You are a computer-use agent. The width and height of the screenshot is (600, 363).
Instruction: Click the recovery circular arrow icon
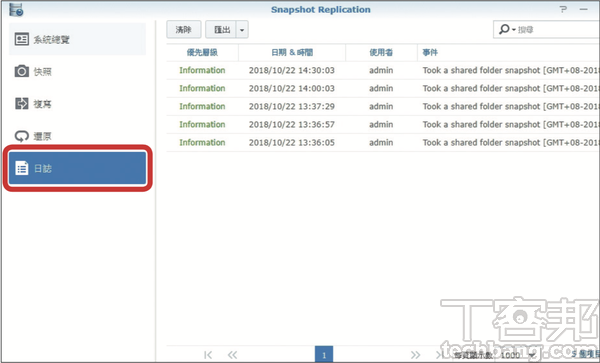tap(22, 136)
